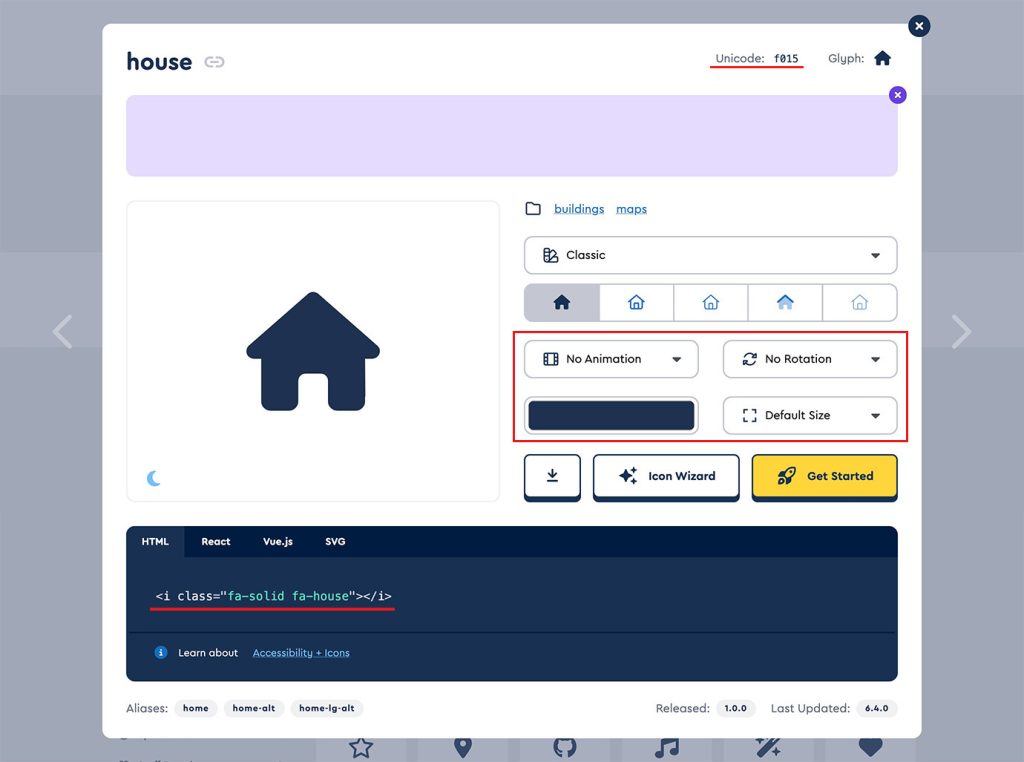Open the No Rotation dropdown
The height and width of the screenshot is (762, 1024).
click(810, 359)
